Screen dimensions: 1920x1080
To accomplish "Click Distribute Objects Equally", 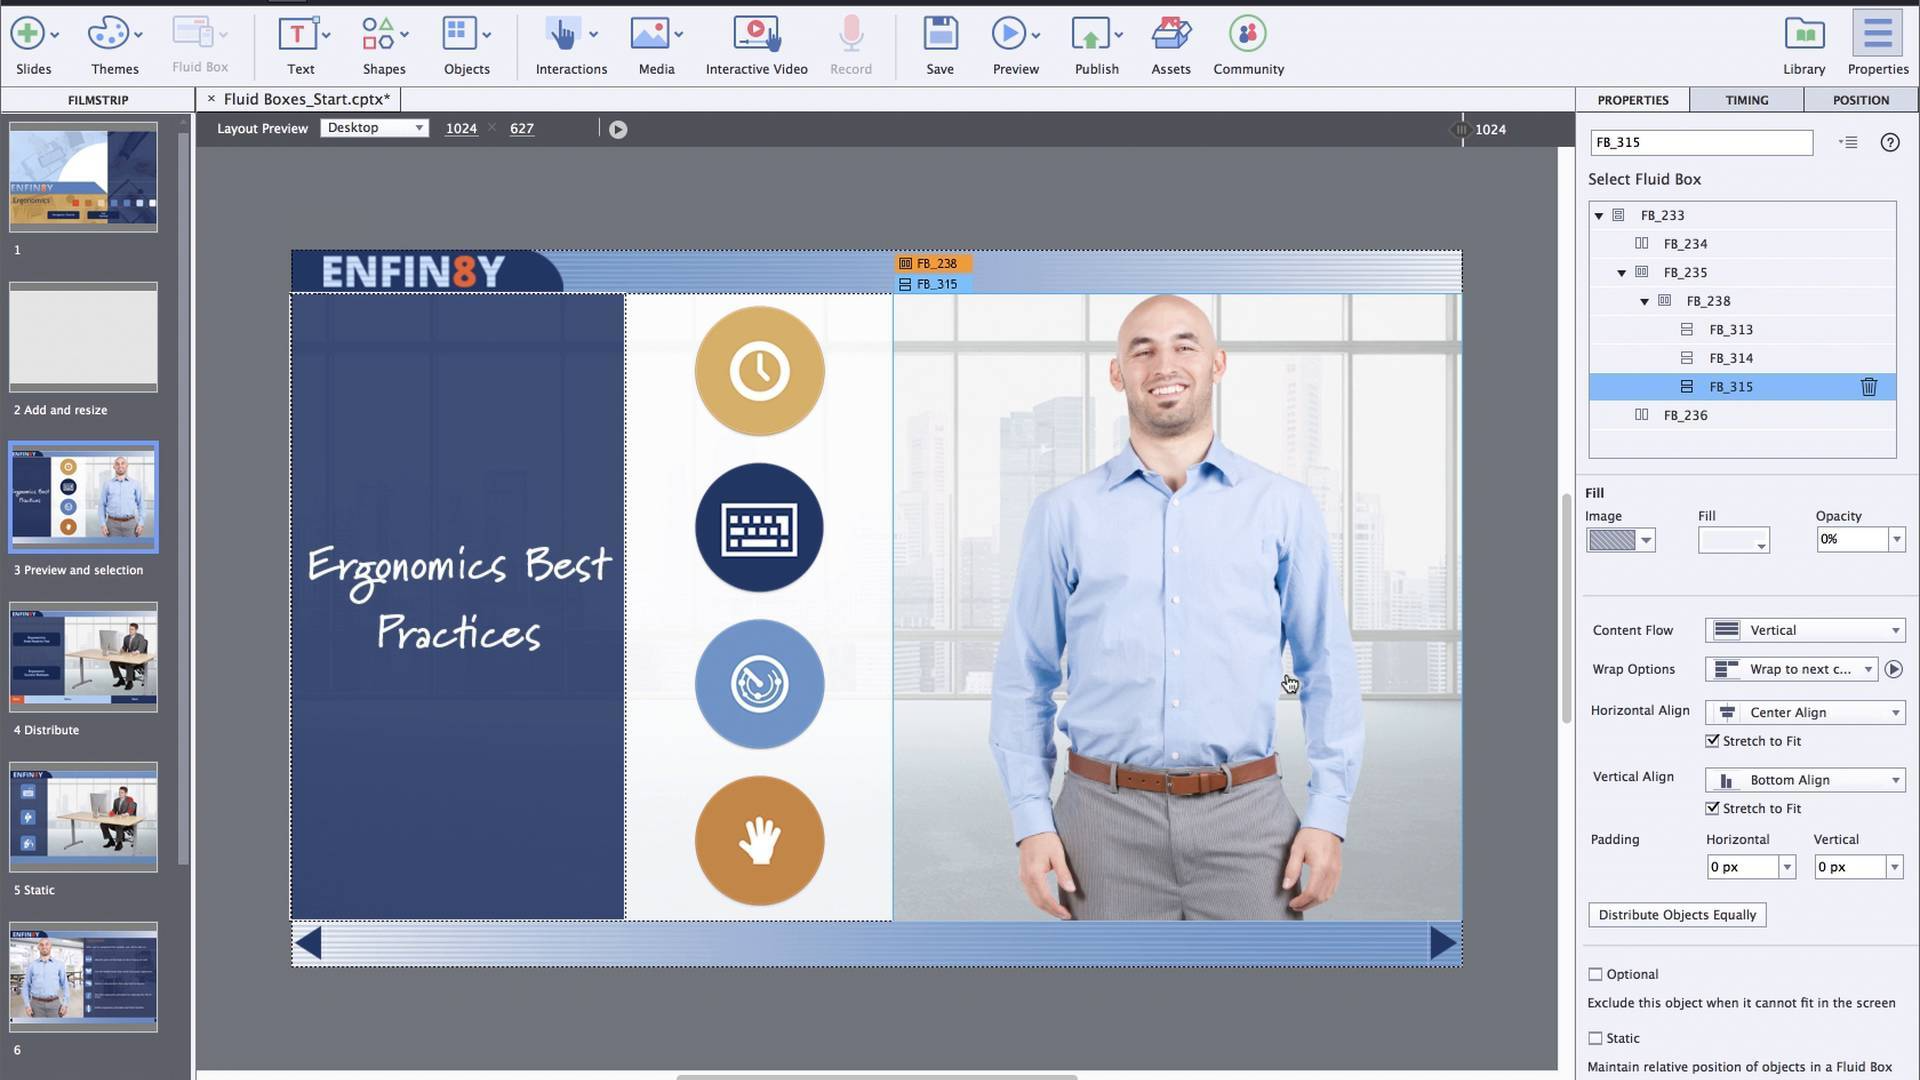I will click(1676, 914).
